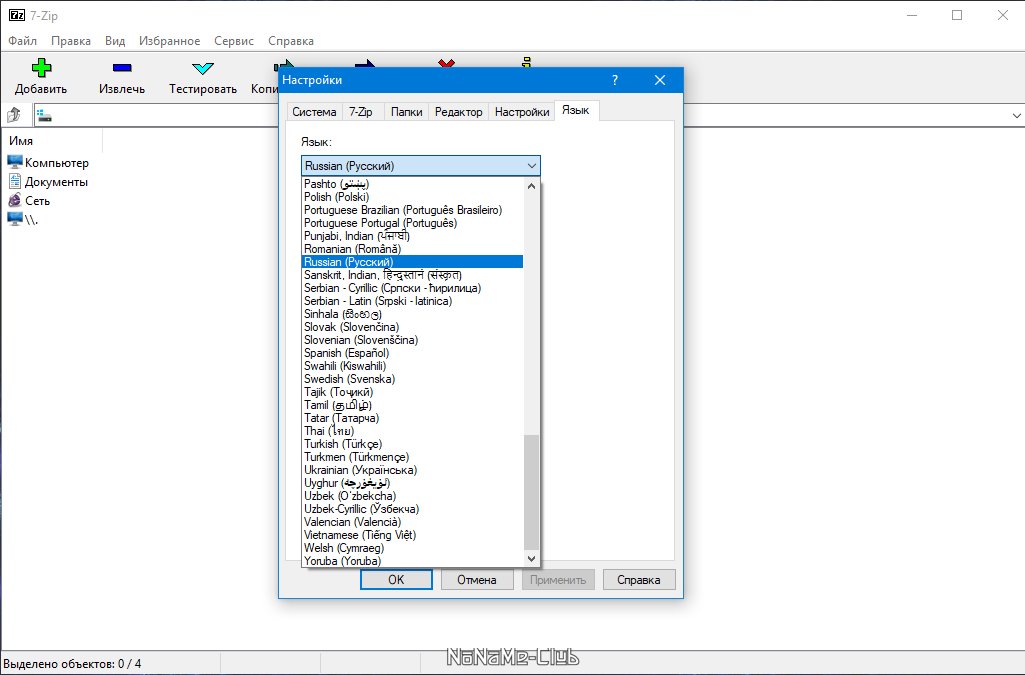Open the Избранное menu
This screenshot has width=1025, height=675.
(169, 41)
